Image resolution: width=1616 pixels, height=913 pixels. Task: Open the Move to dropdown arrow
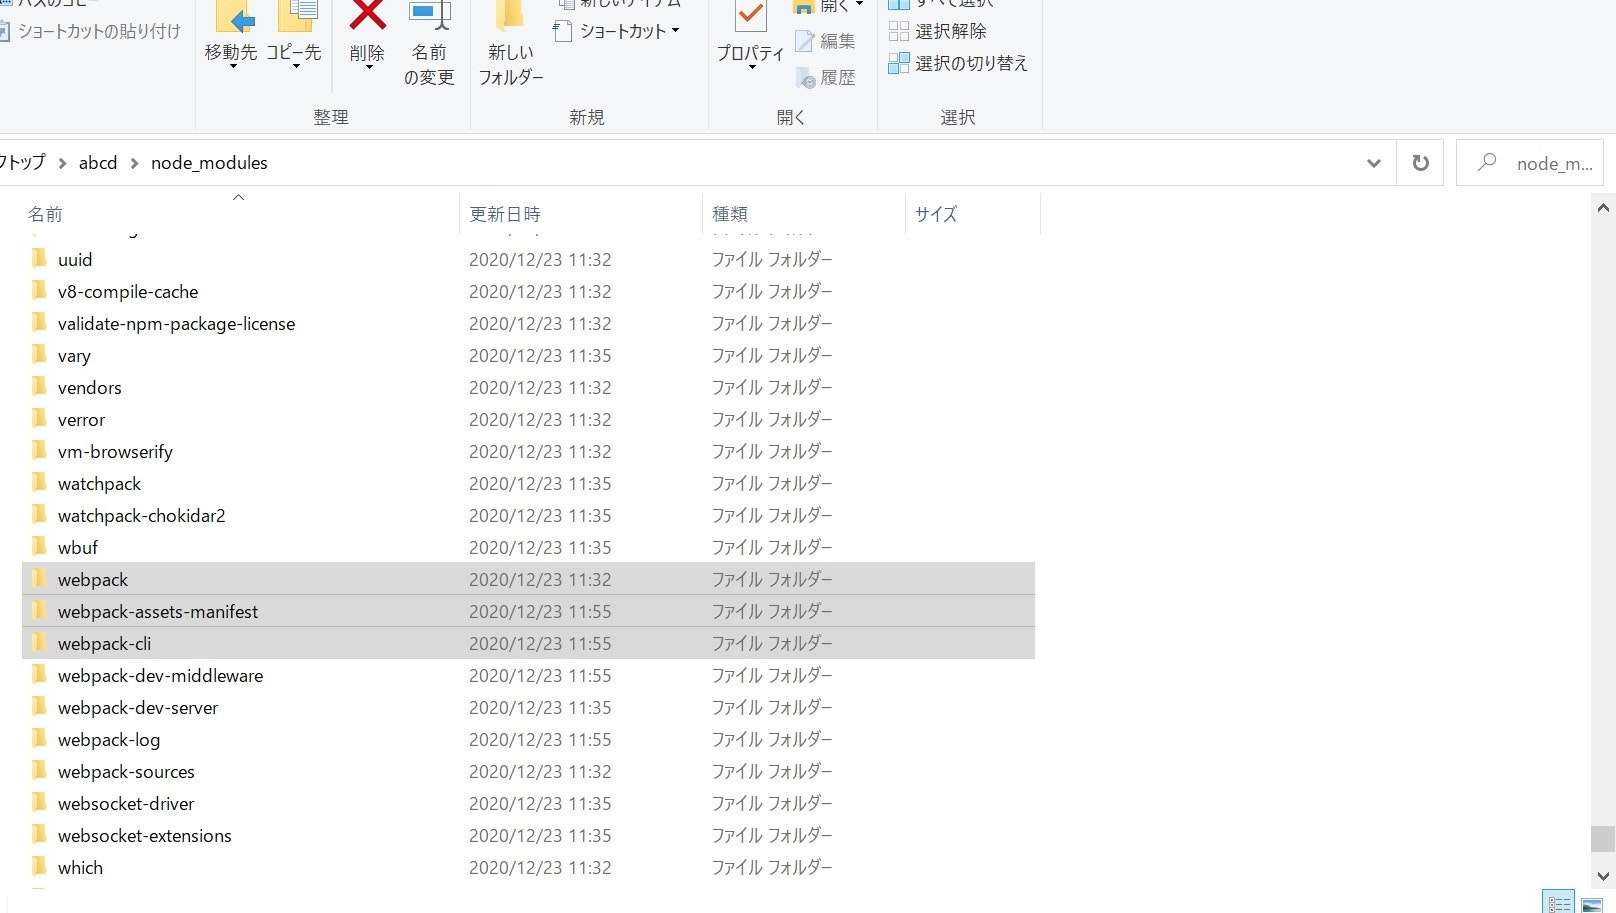(x=232, y=67)
